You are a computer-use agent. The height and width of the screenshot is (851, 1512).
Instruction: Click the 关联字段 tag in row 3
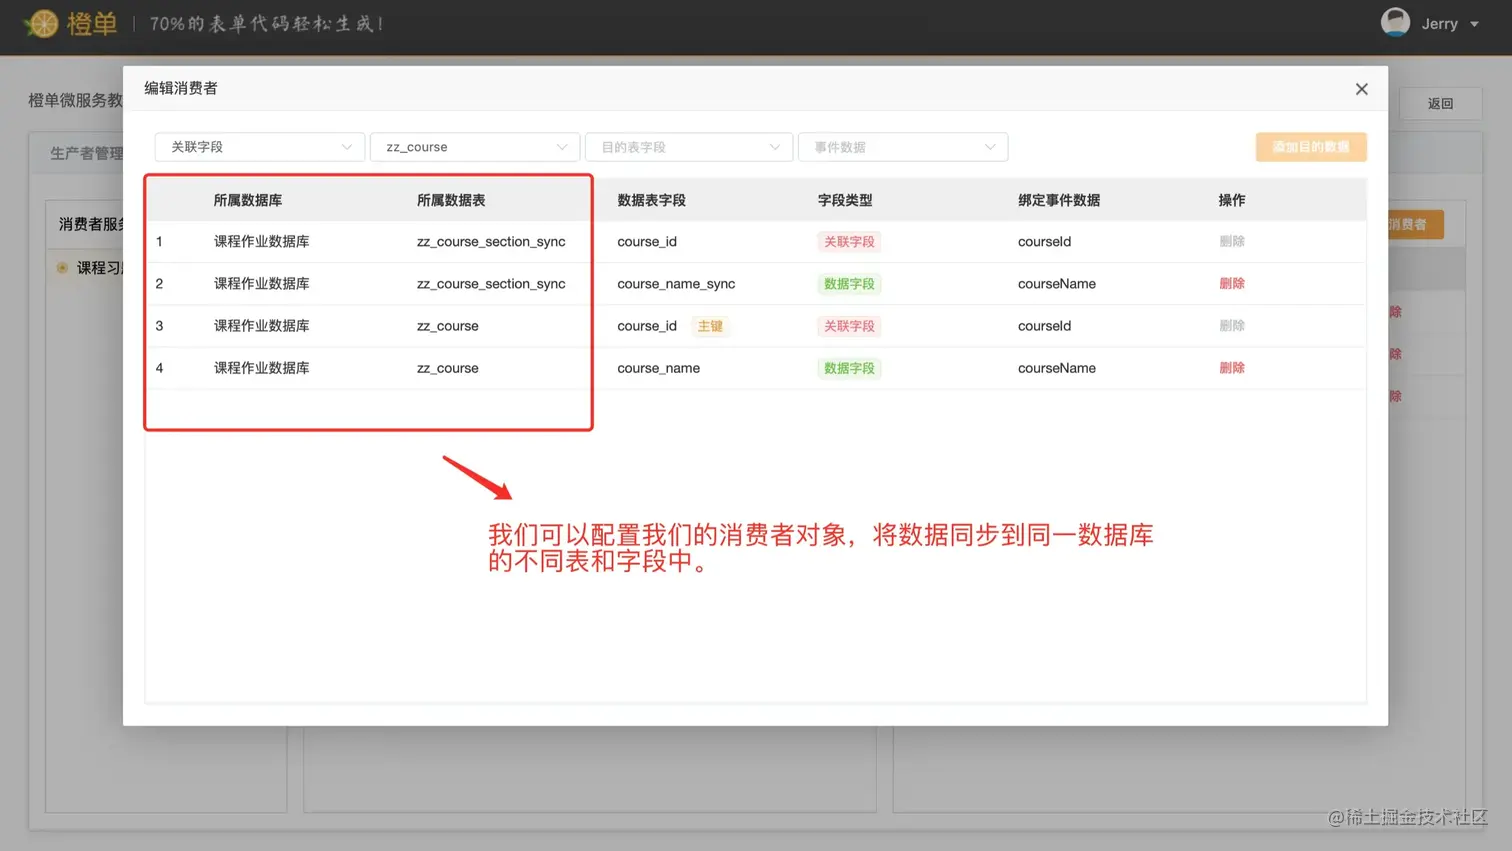coord(849,326)
